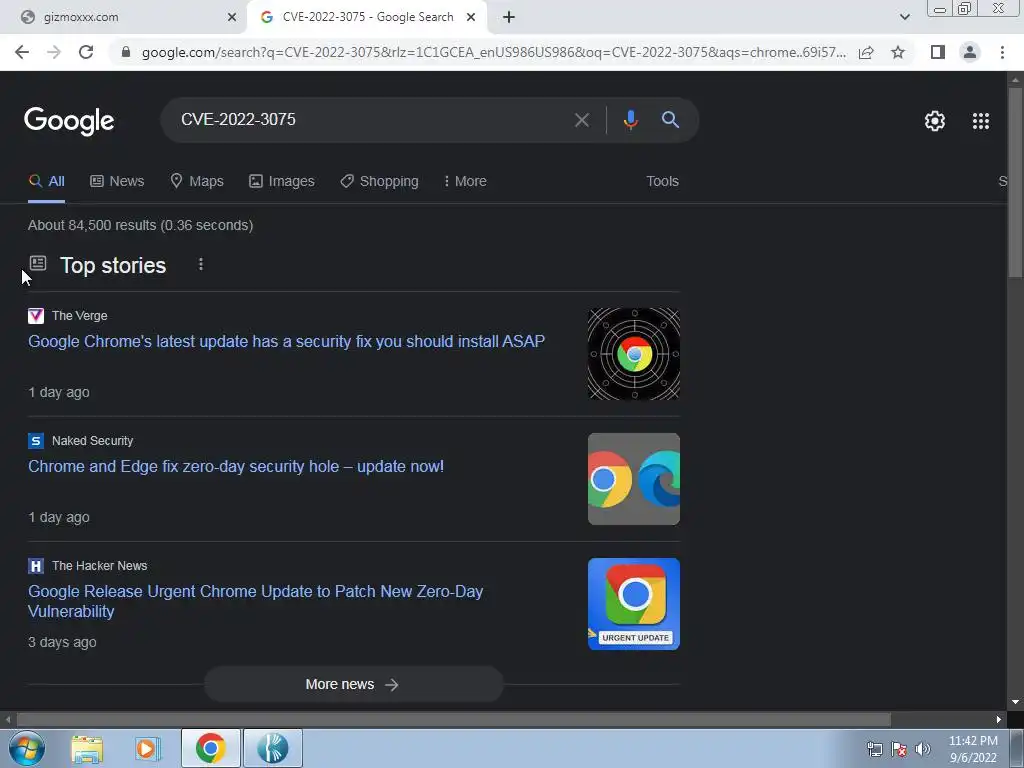1024x768 pixels.
Task: Open the Windows Start menu
Action: [27, 748]
